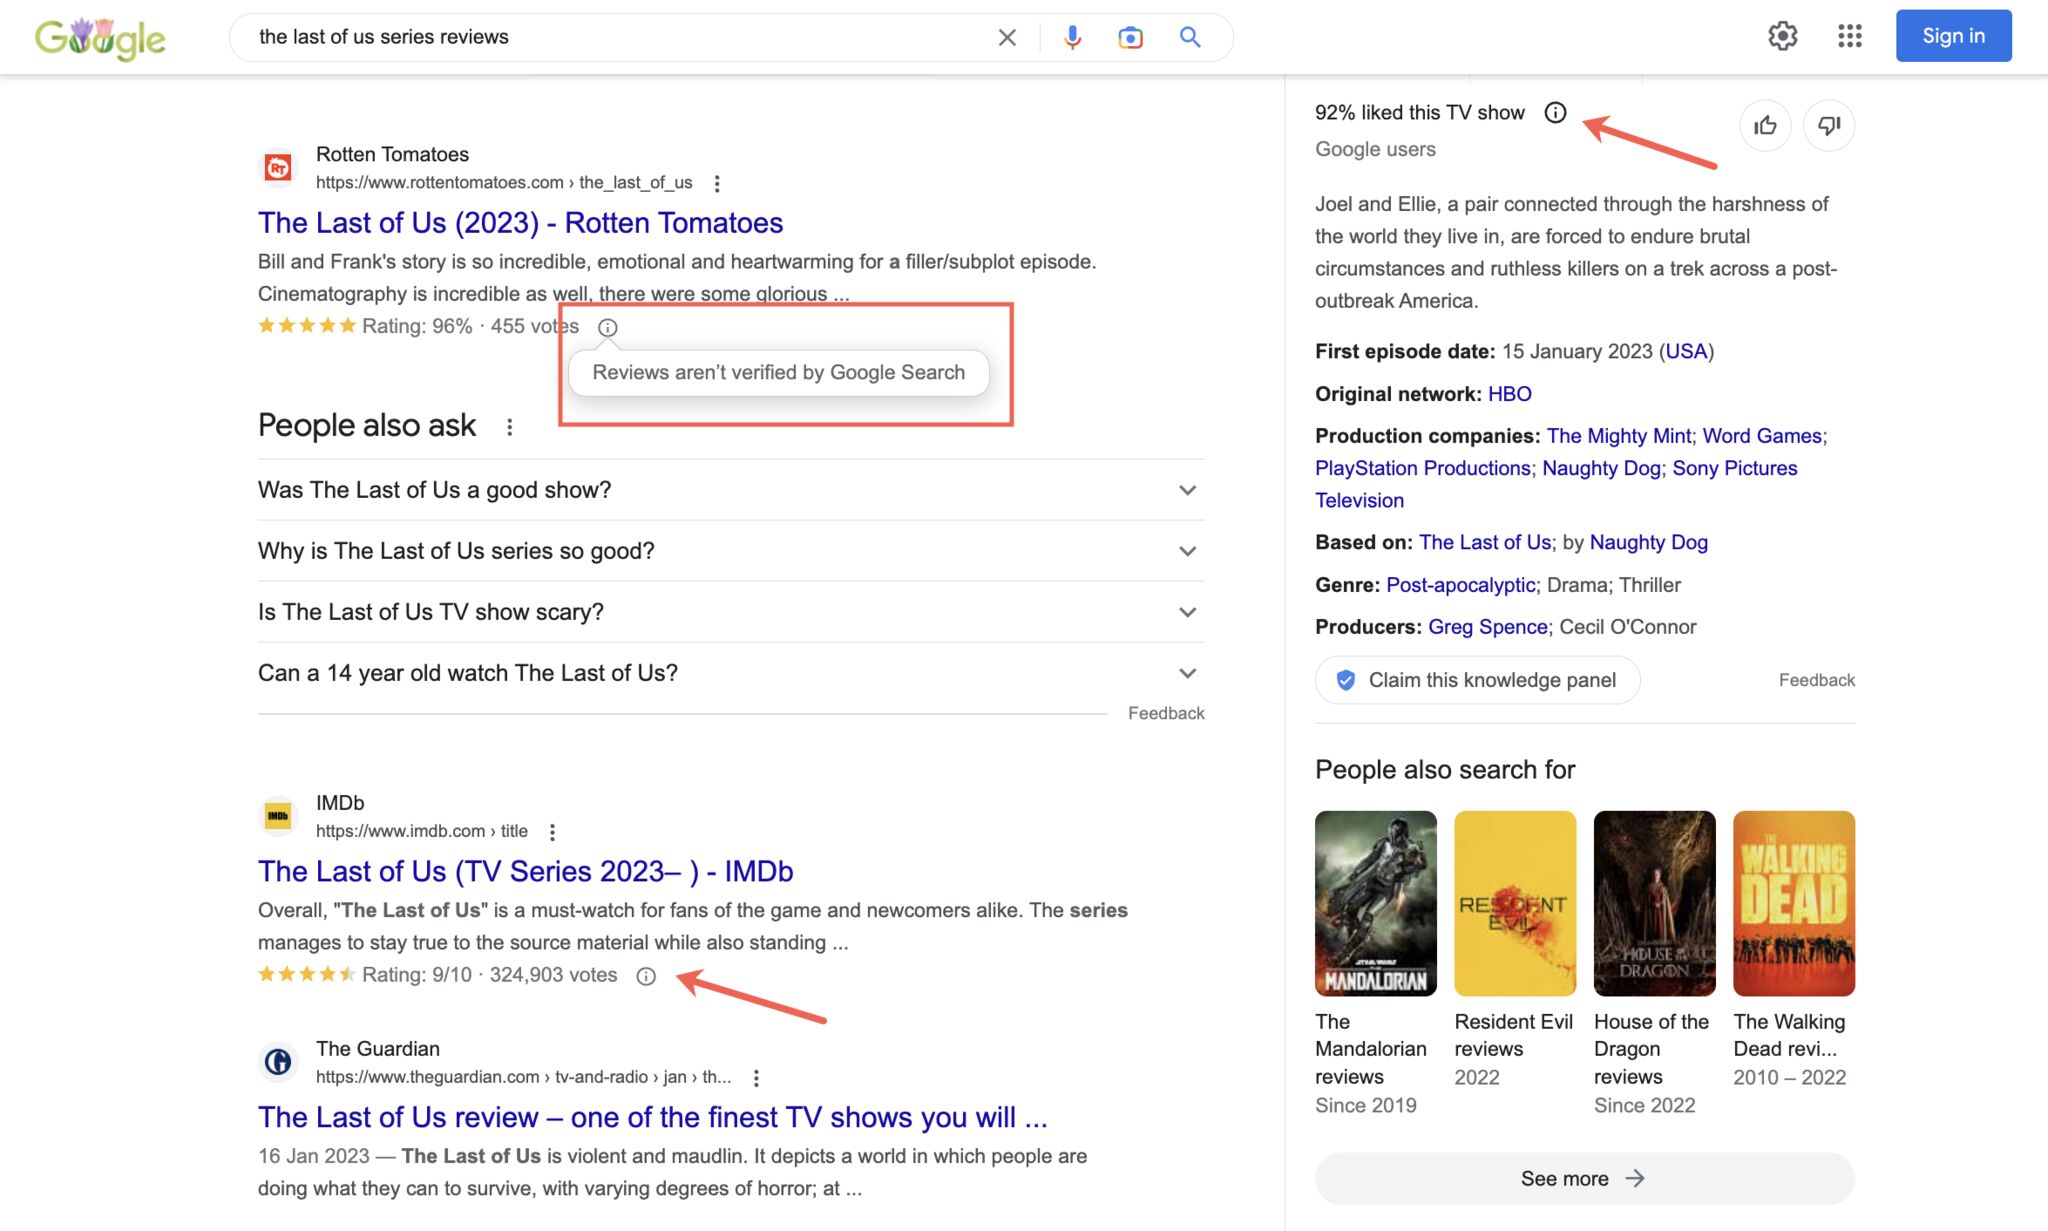Open PlayStation Productions link
The image size is (2048, 1231).
coord(1422,468)
